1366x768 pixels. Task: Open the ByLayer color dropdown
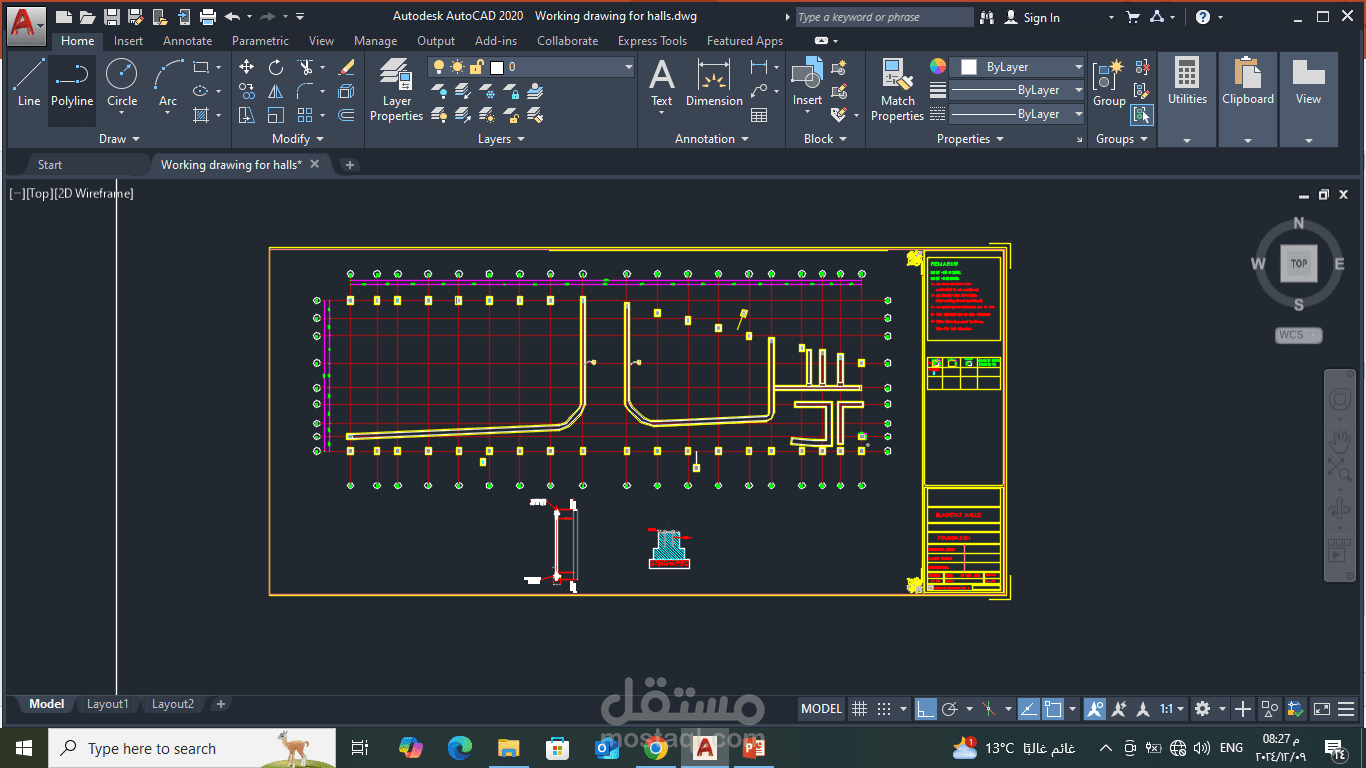[x=1078, y=67]
